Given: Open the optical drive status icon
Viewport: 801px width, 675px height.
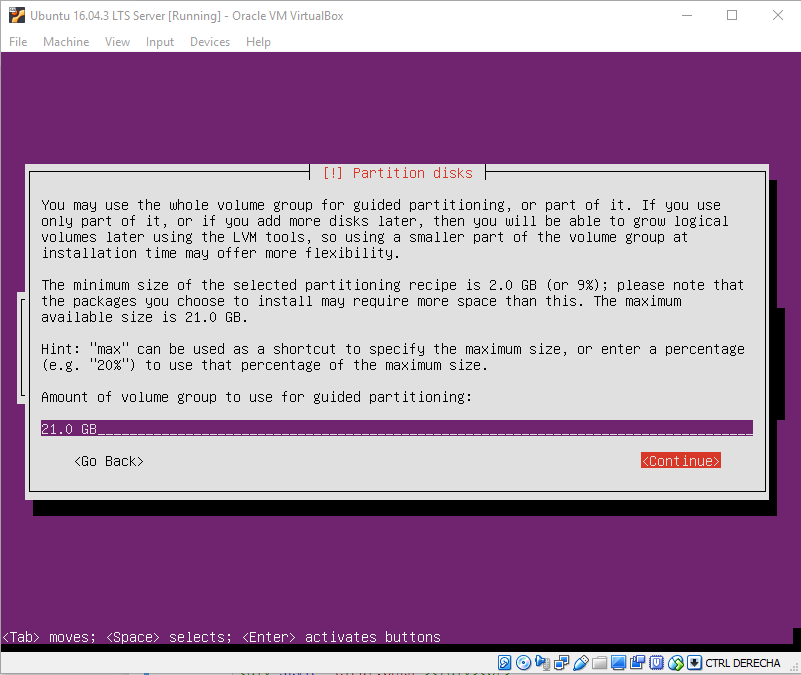Looking at the screenshot, I should 523,663.
